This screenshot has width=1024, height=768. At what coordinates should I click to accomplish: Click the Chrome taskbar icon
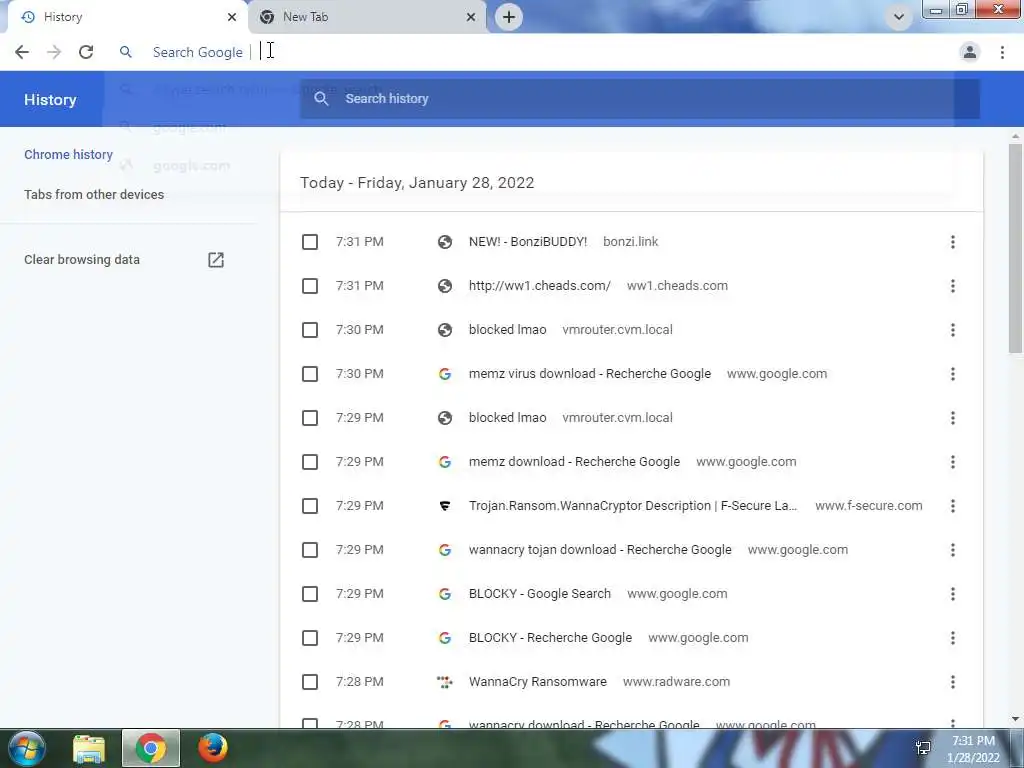click(151, 748)
